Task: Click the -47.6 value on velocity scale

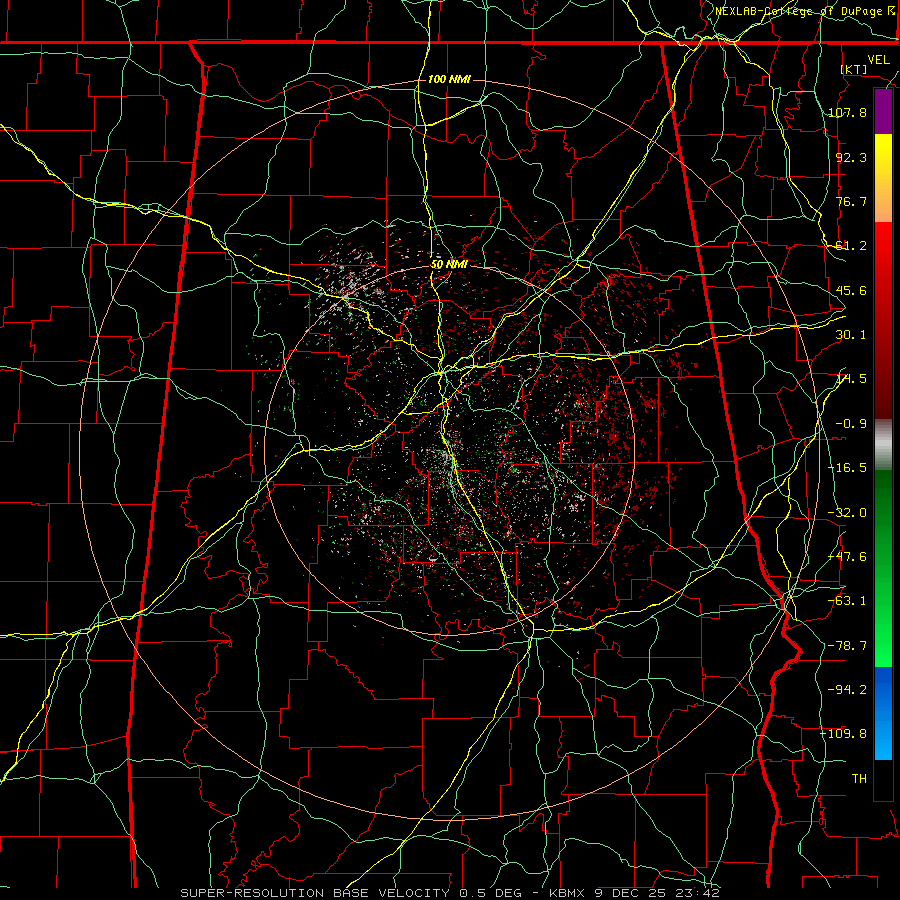Action: click(x=847, y=557)
